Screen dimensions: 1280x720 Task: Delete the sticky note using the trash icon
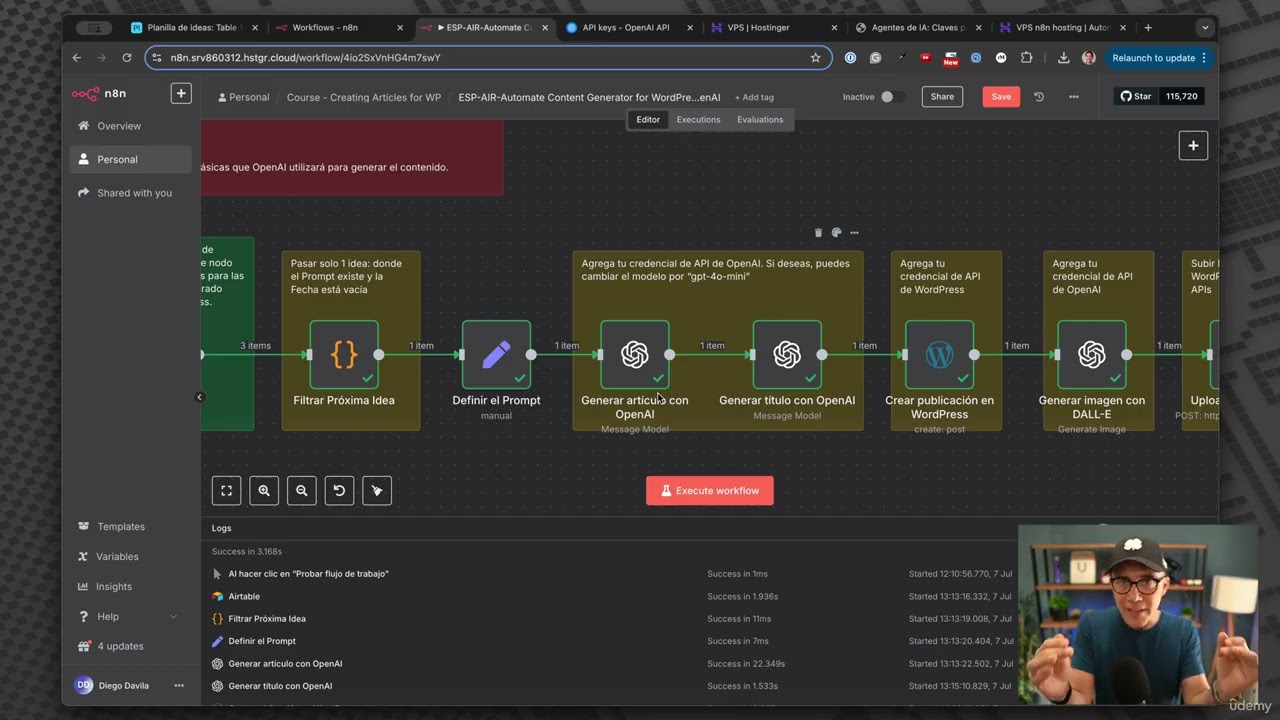pos(818,233)
